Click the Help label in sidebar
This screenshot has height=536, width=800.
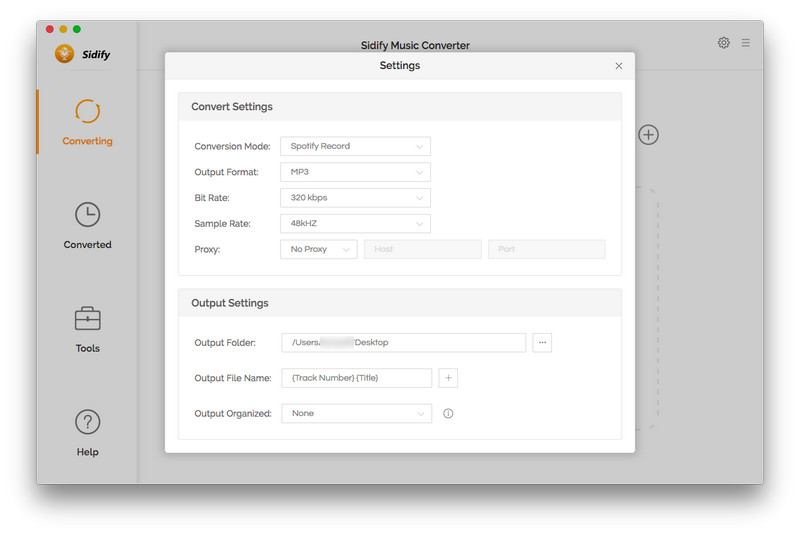(x=87, y=452)
